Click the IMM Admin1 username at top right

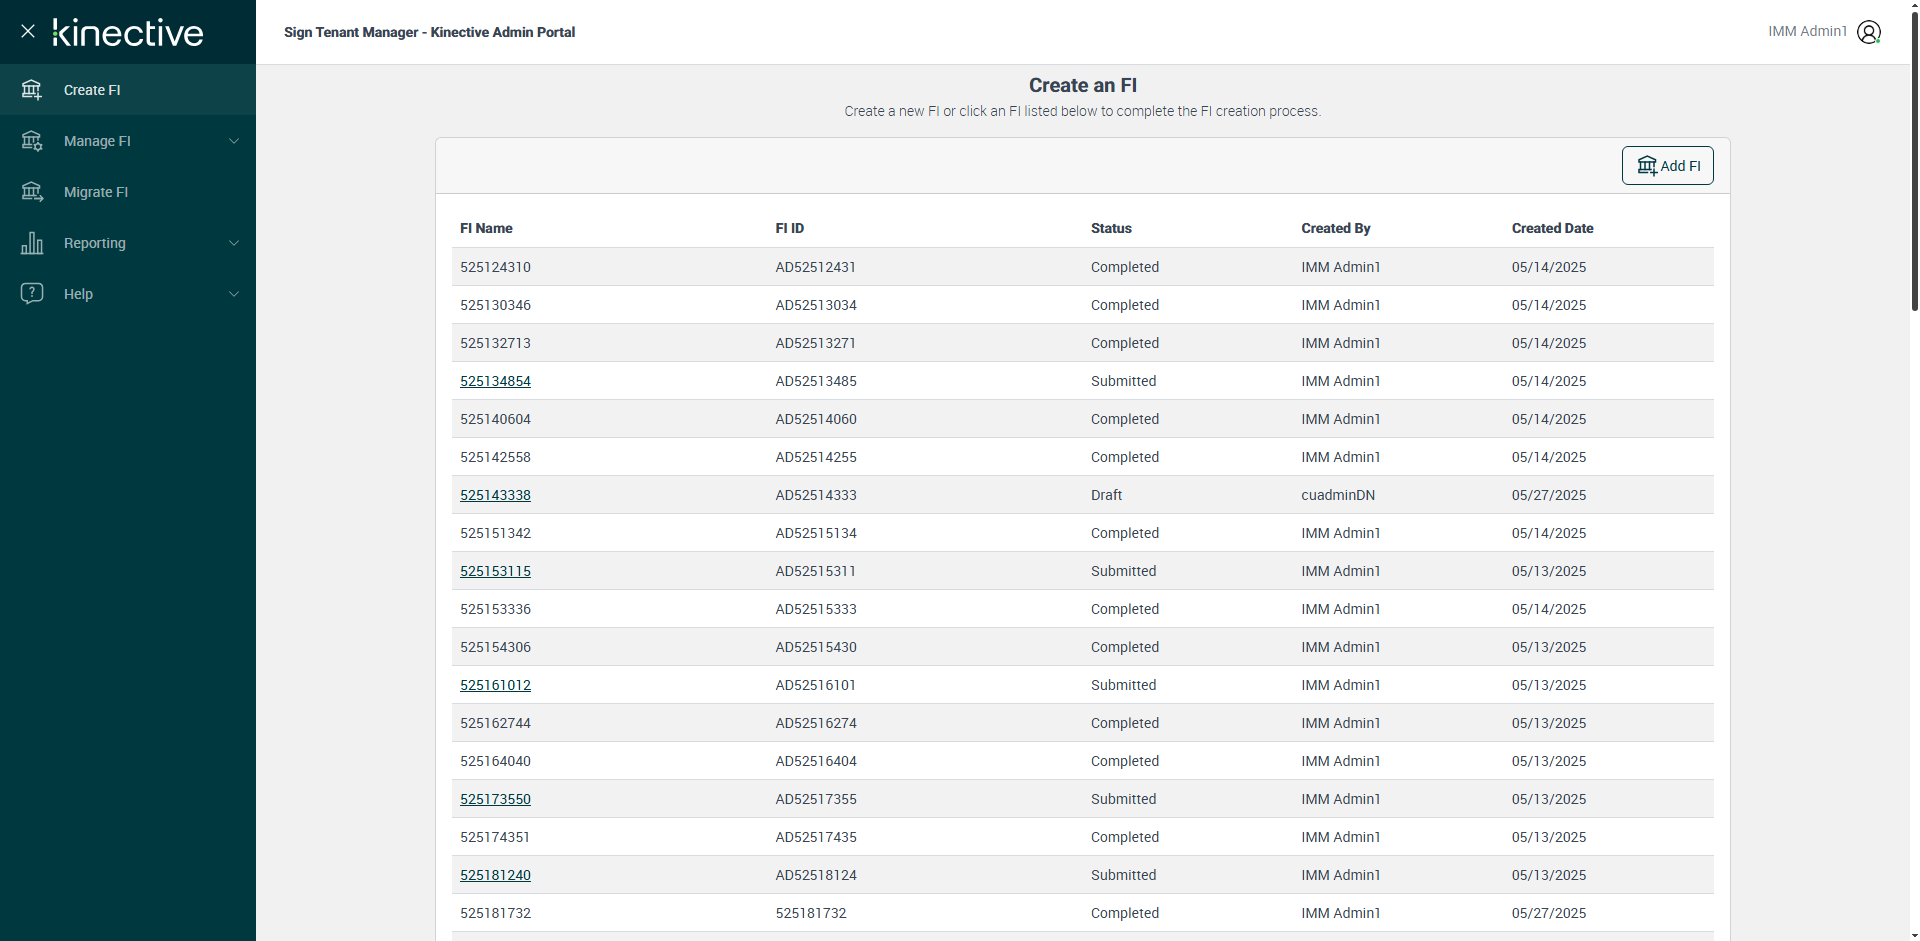point(1807,32)
